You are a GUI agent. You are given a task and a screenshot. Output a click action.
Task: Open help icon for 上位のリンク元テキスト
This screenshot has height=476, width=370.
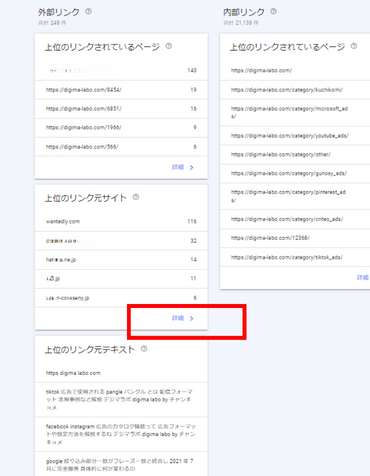(x=144, y=349)
